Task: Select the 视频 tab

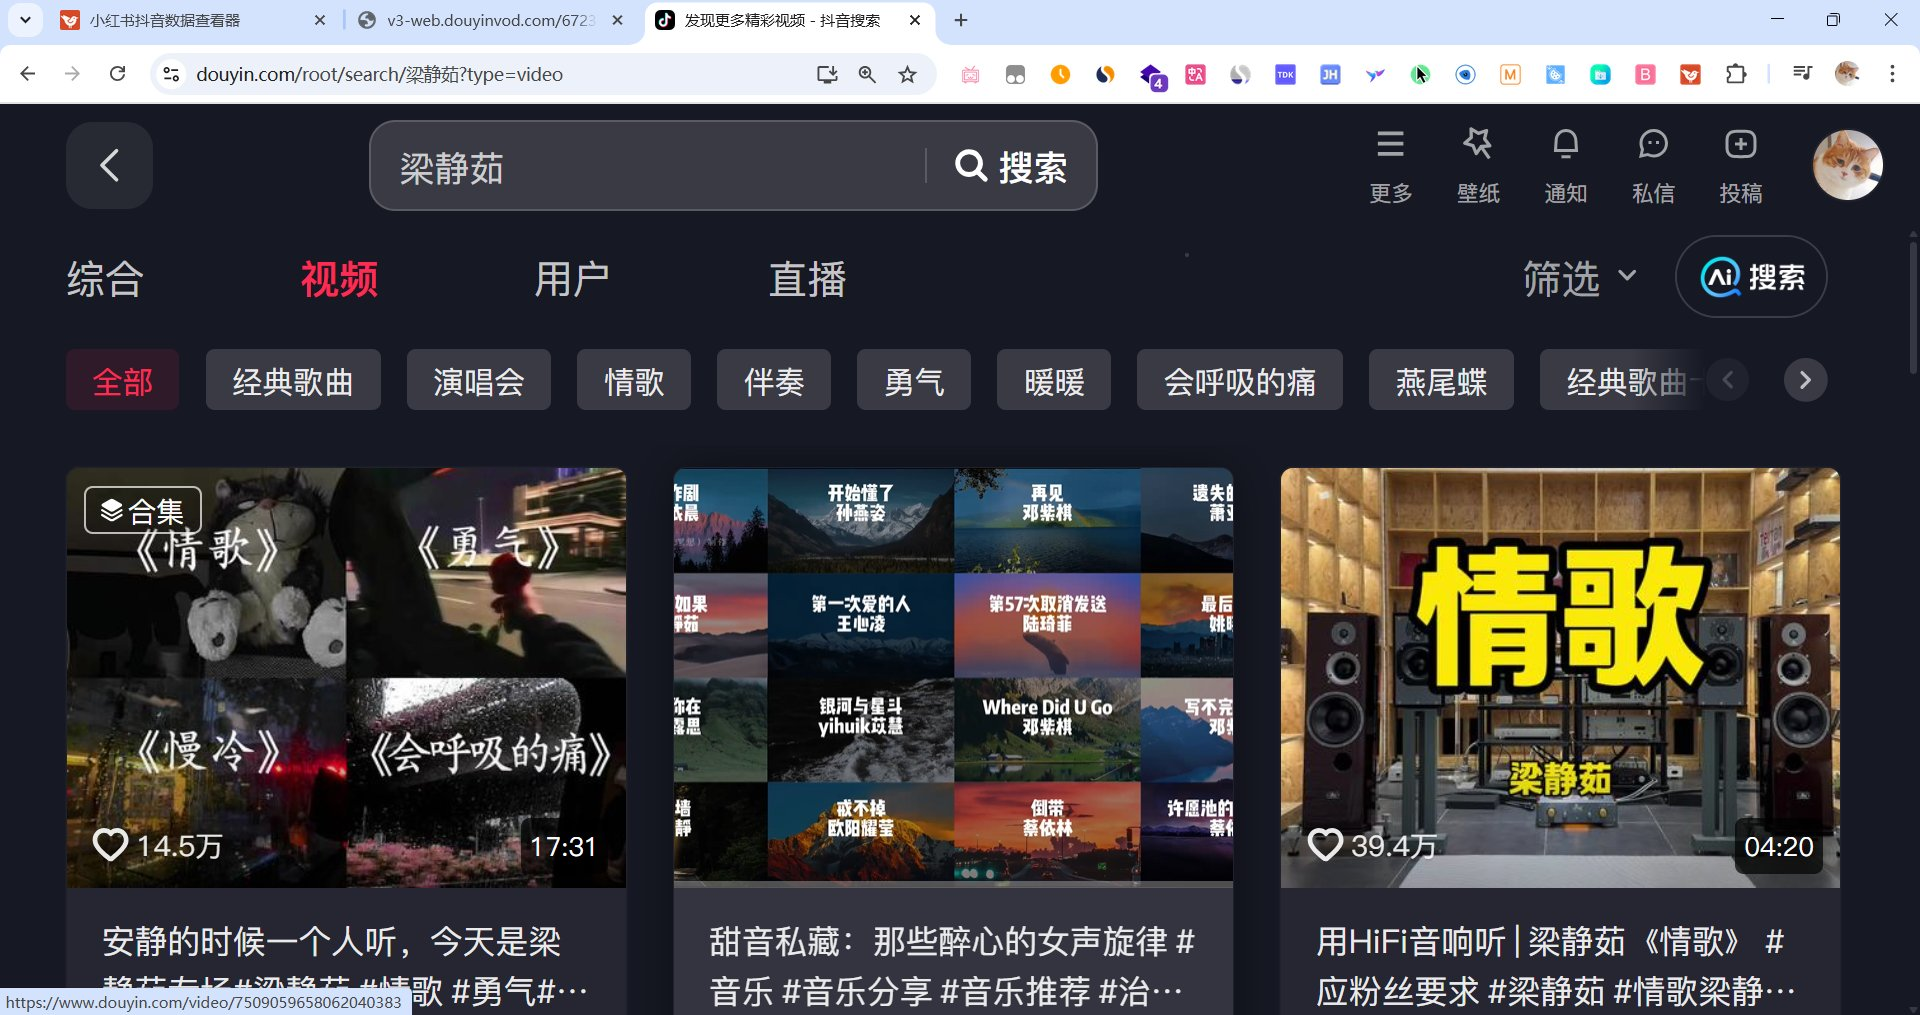Action: point(339,279)
